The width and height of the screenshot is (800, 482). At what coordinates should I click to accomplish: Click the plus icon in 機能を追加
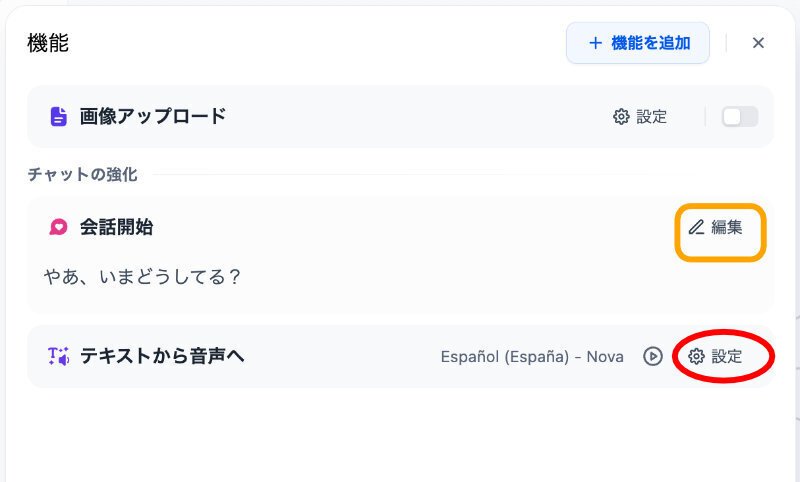pyautogui.click(x=595, y=43)
